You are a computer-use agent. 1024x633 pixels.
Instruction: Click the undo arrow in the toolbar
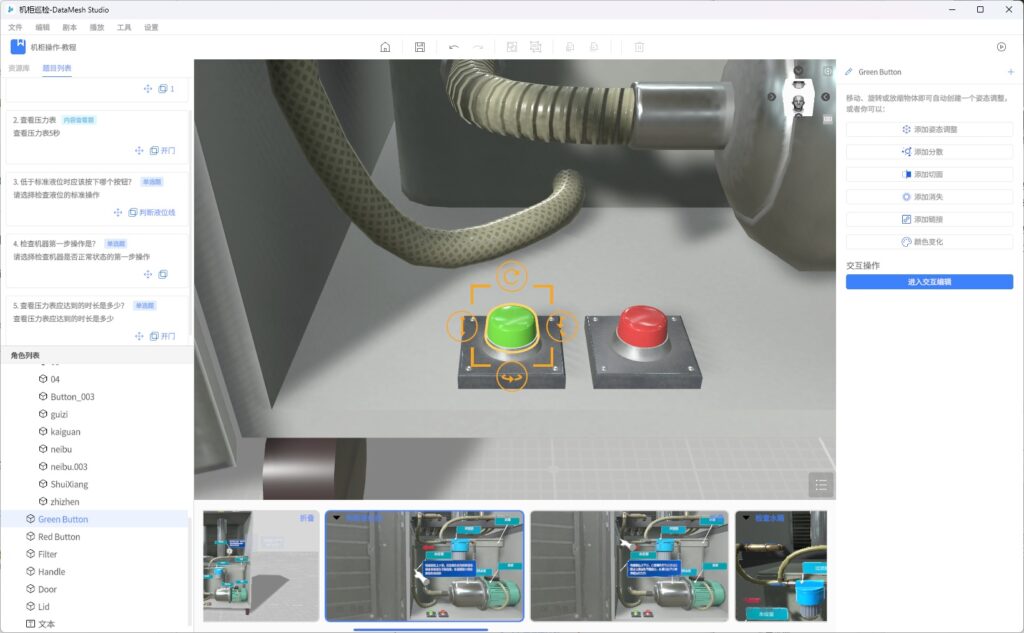click(454, 47)
